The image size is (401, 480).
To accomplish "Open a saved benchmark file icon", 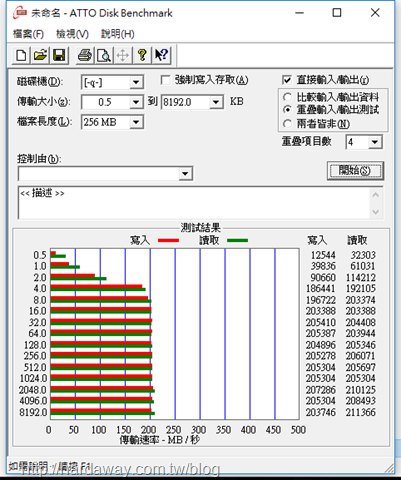I will coord(40,55).
